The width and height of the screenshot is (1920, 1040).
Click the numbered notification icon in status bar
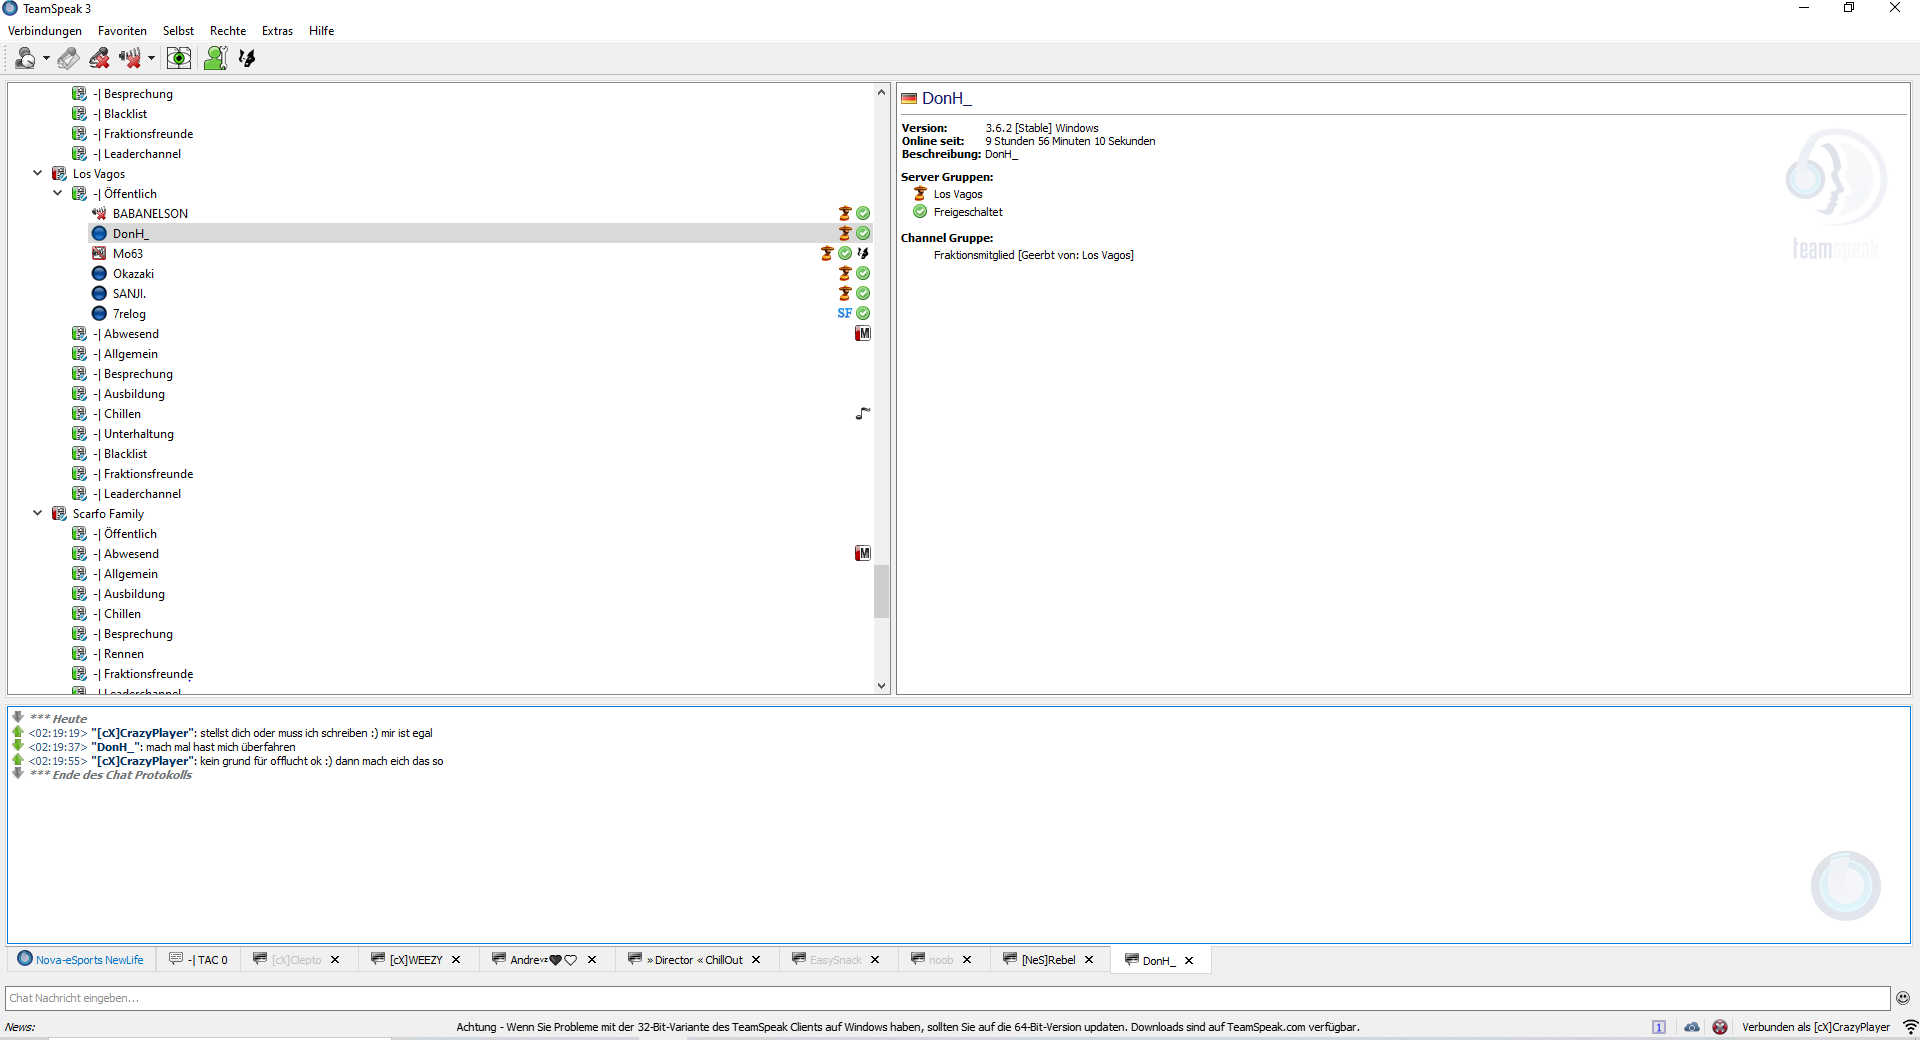click(x=1659, y=1027)
